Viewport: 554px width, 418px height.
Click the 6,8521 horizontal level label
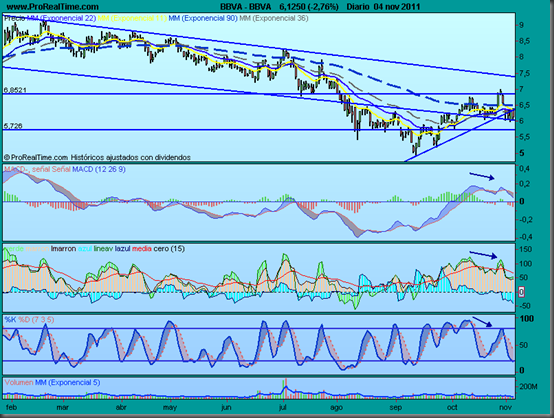[15, 90]
